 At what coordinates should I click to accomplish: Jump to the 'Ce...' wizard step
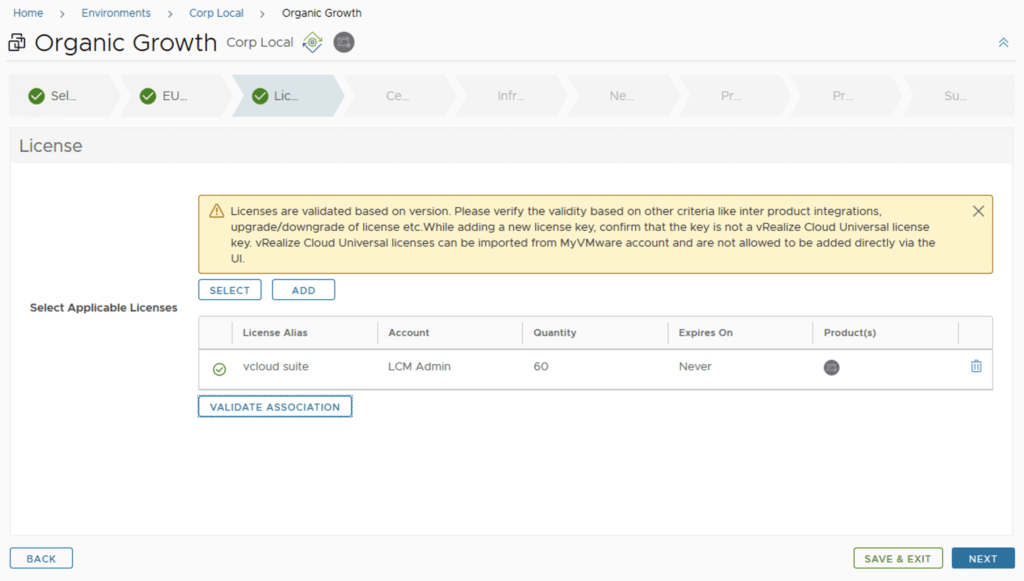pos(397,96)
